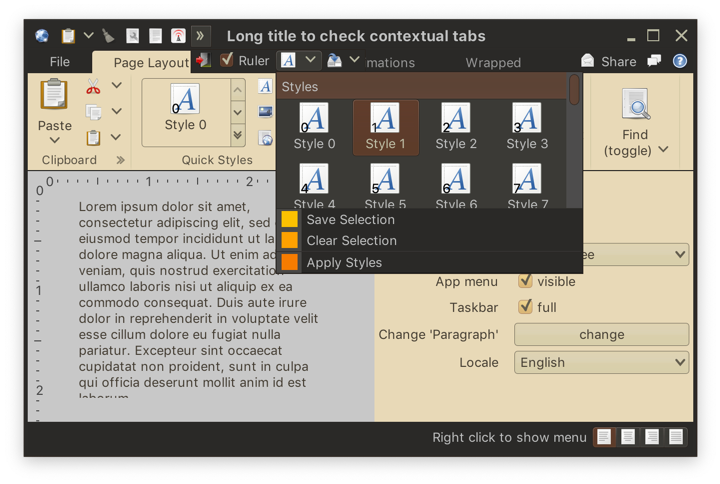
Task: Click the red scissors Cut icon
Action: pyautogui.click(x=93, y=86)
